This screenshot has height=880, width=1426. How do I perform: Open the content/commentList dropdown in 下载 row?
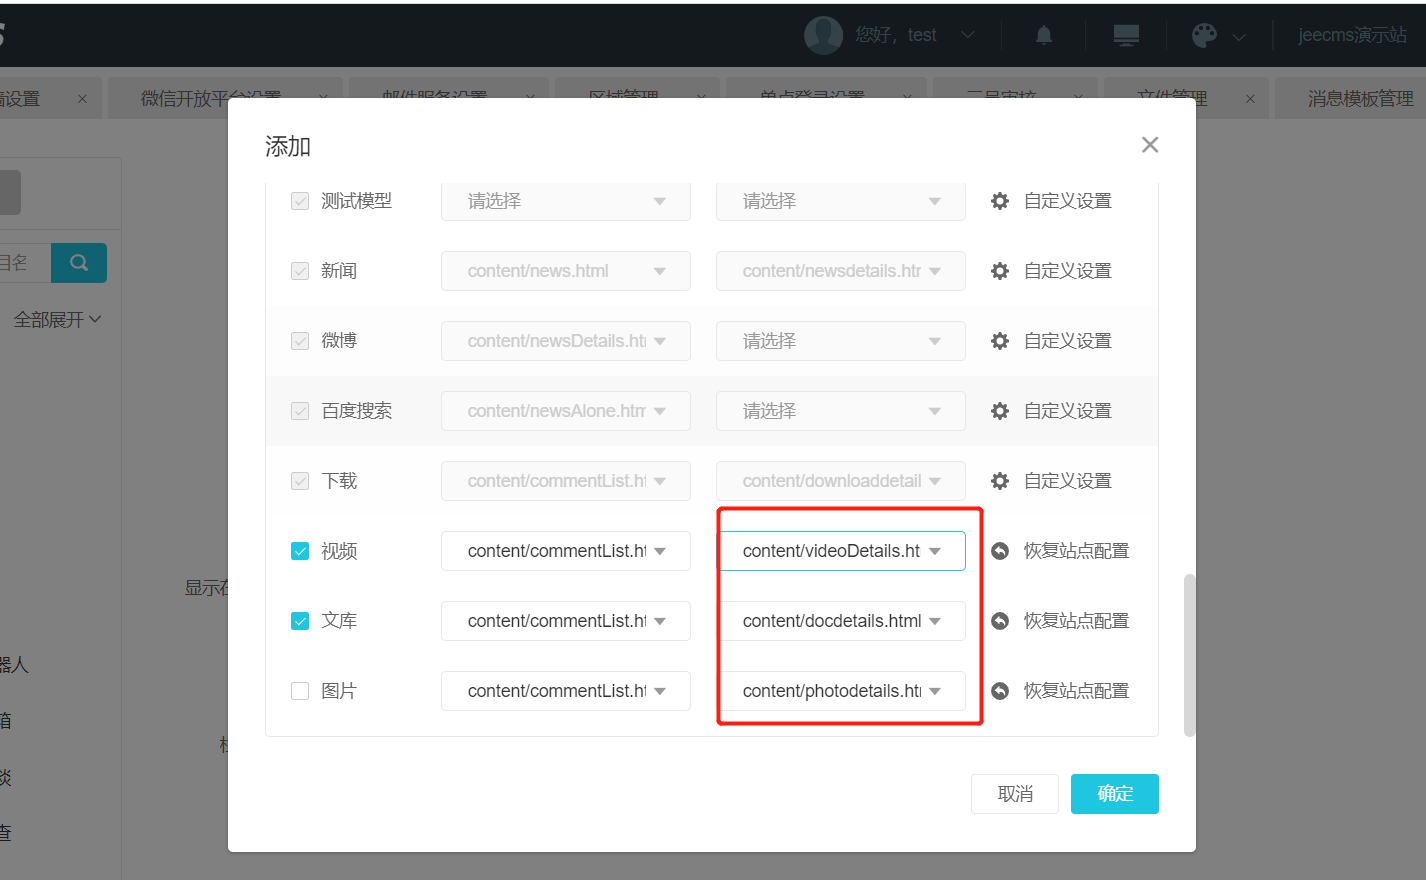coord(566,481)
